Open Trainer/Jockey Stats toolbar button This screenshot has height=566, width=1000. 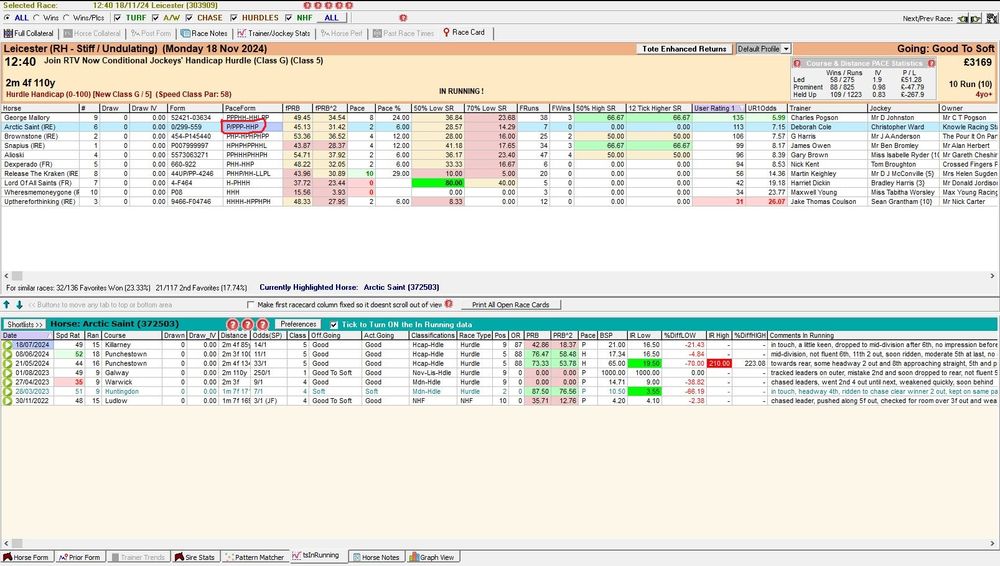pos(274,33)
